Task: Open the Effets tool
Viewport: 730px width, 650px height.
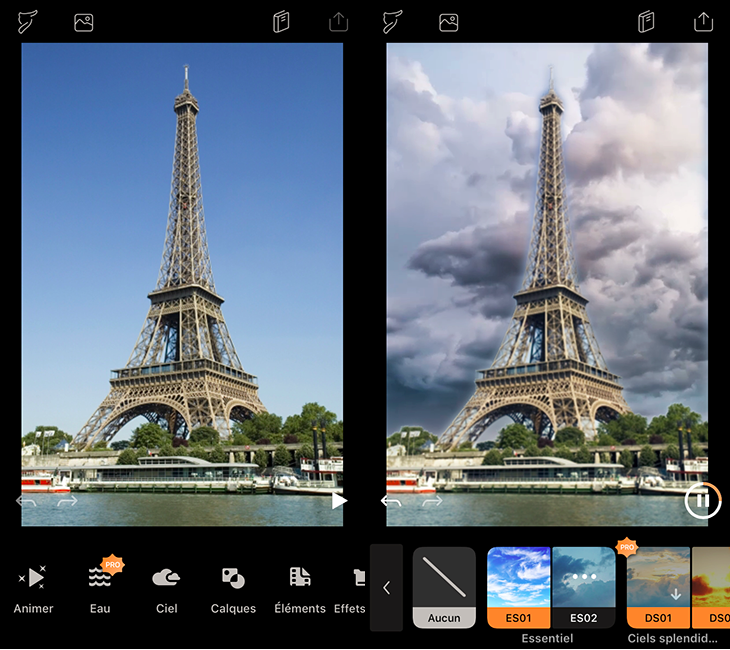Action: tap(353, 586)
